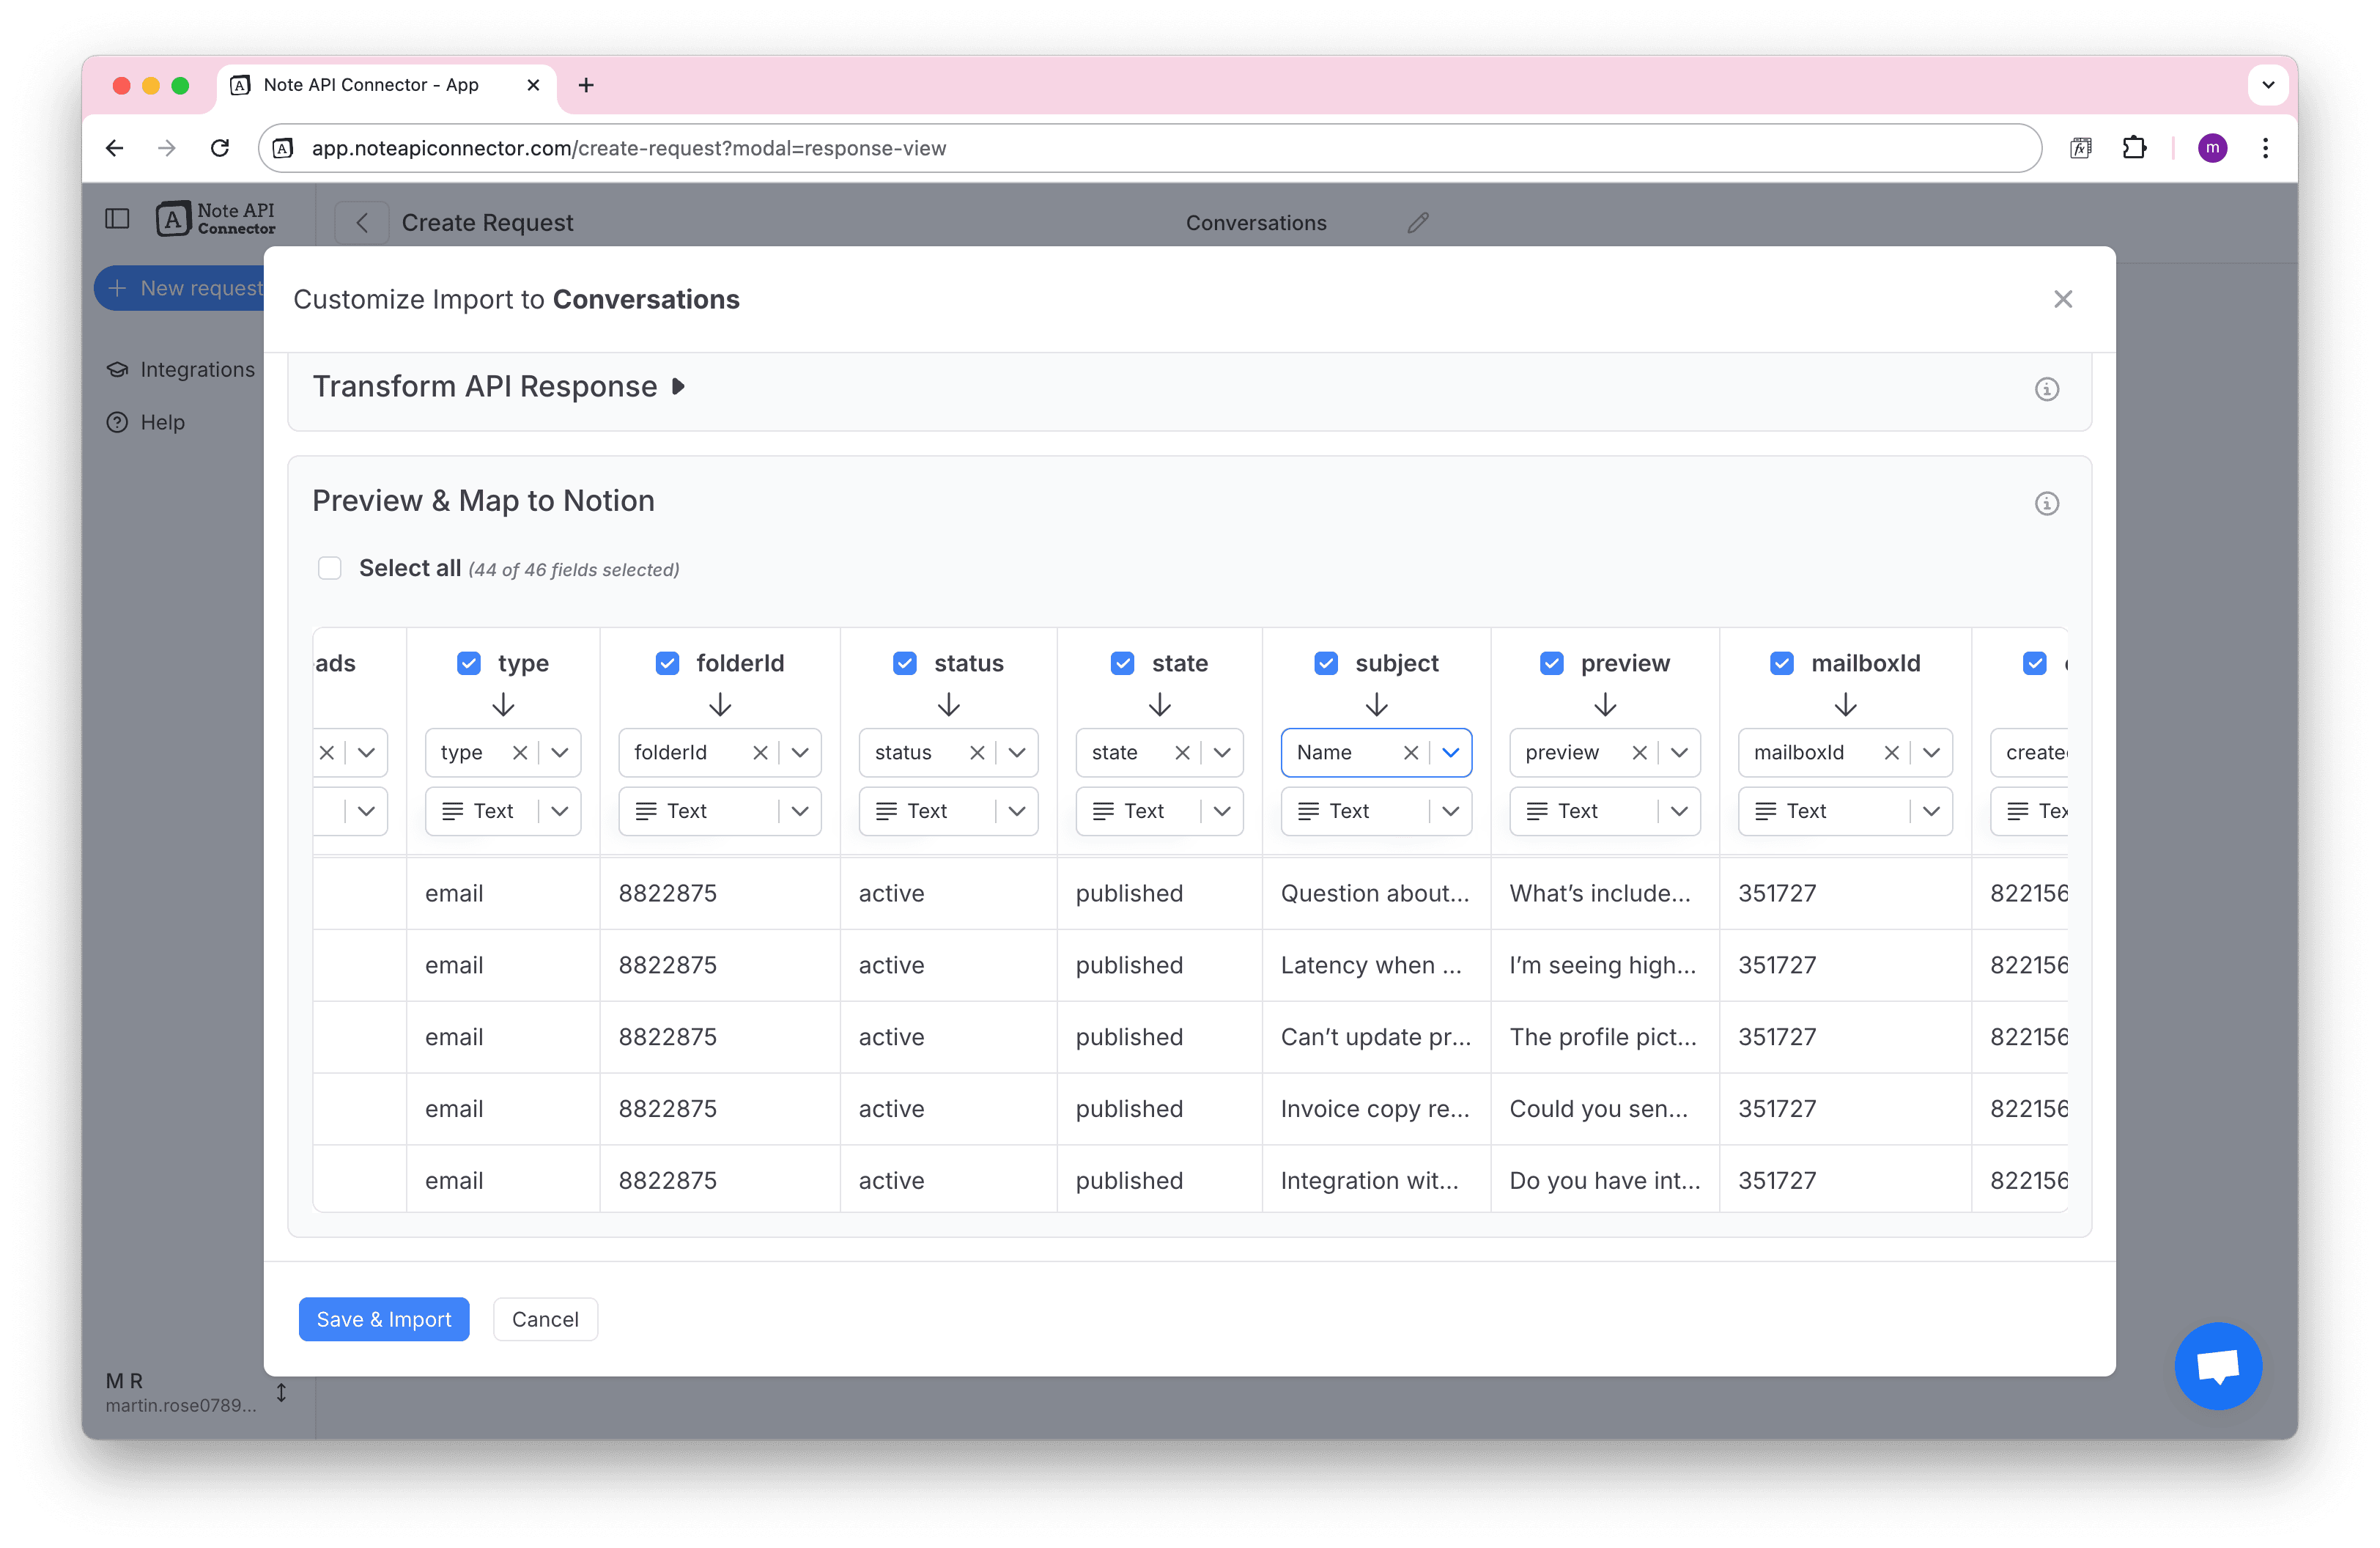Click the 'Do you have int...' preview cell
The height and width of the screenshot is (1548, 2380).
click(x=1603, y=1181)
